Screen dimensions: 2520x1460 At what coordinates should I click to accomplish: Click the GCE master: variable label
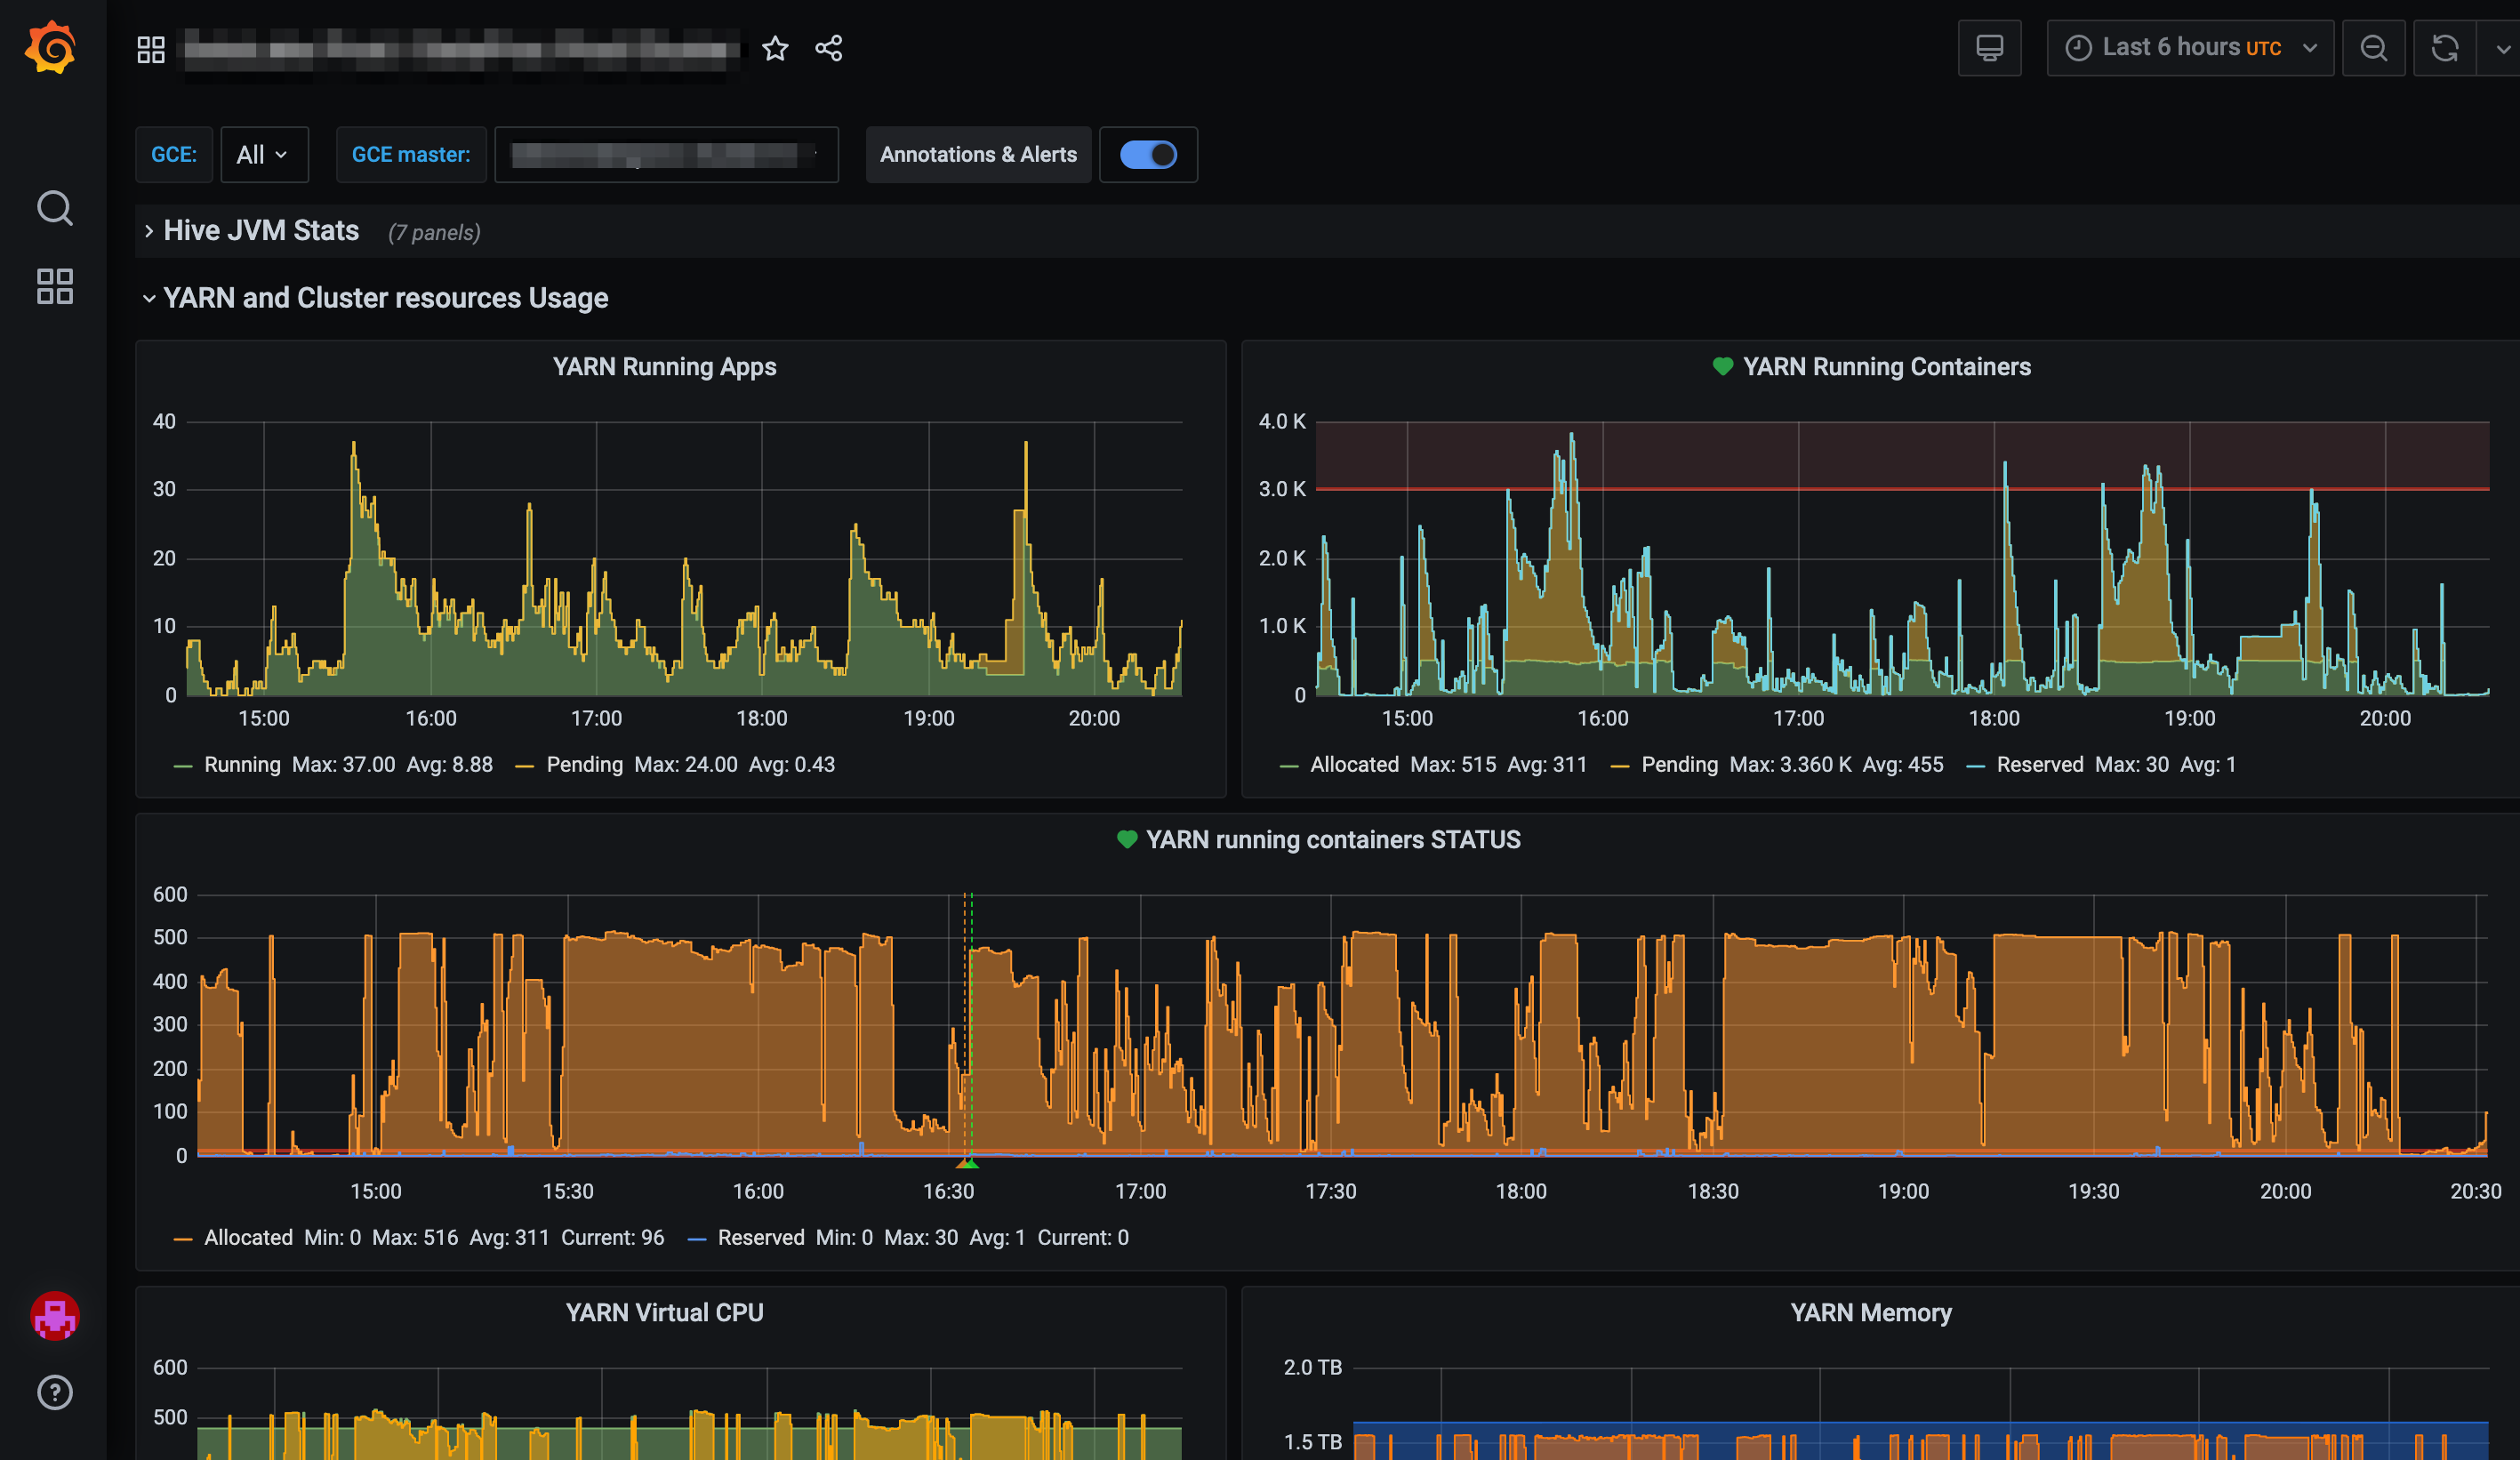click(411, 155)
